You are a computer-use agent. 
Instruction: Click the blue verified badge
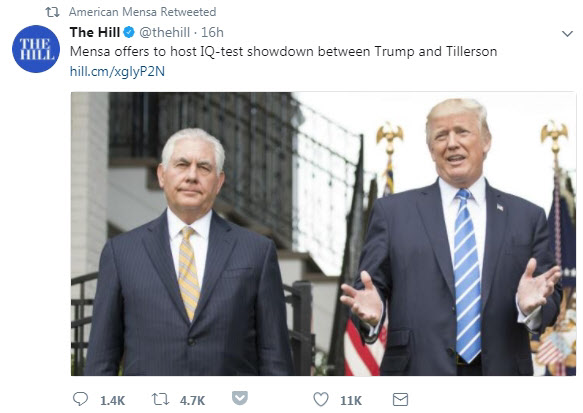pyautogui.click(x=129, y=32)
